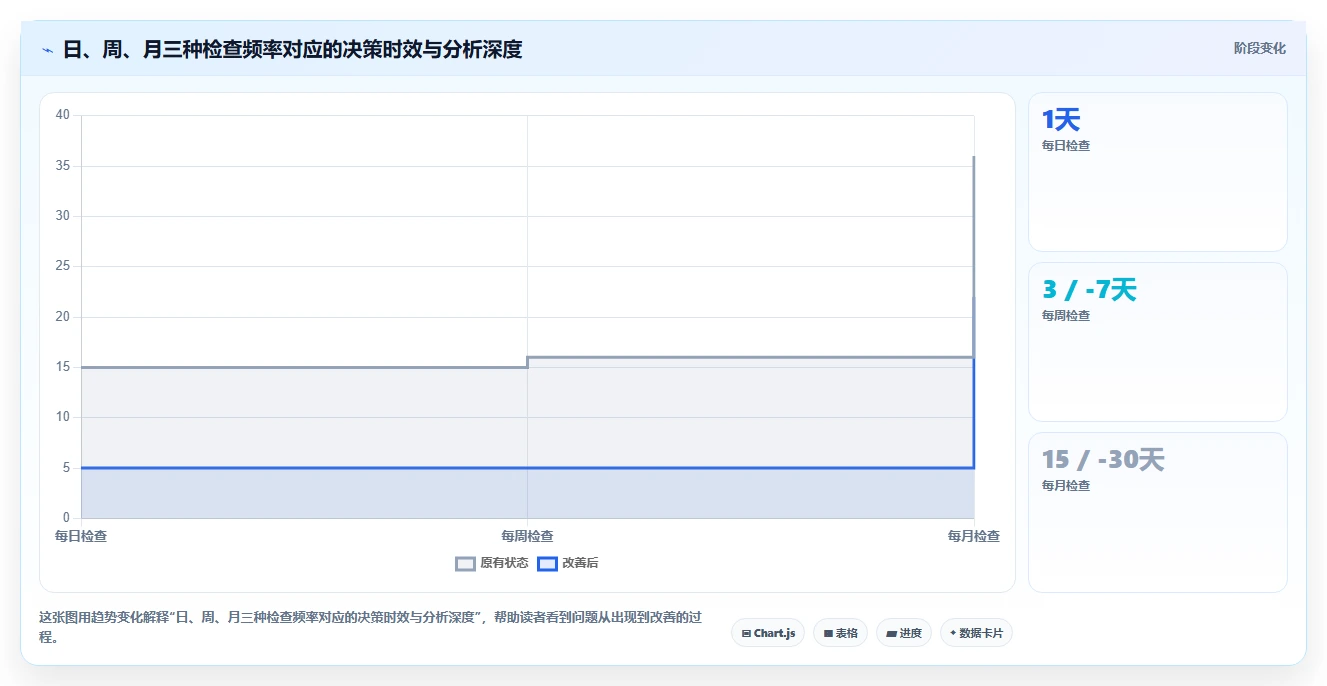Viewport: 1327px width, 686px height.
Task: Click the icon in the 表格 tag
Action: pos(828,633)
